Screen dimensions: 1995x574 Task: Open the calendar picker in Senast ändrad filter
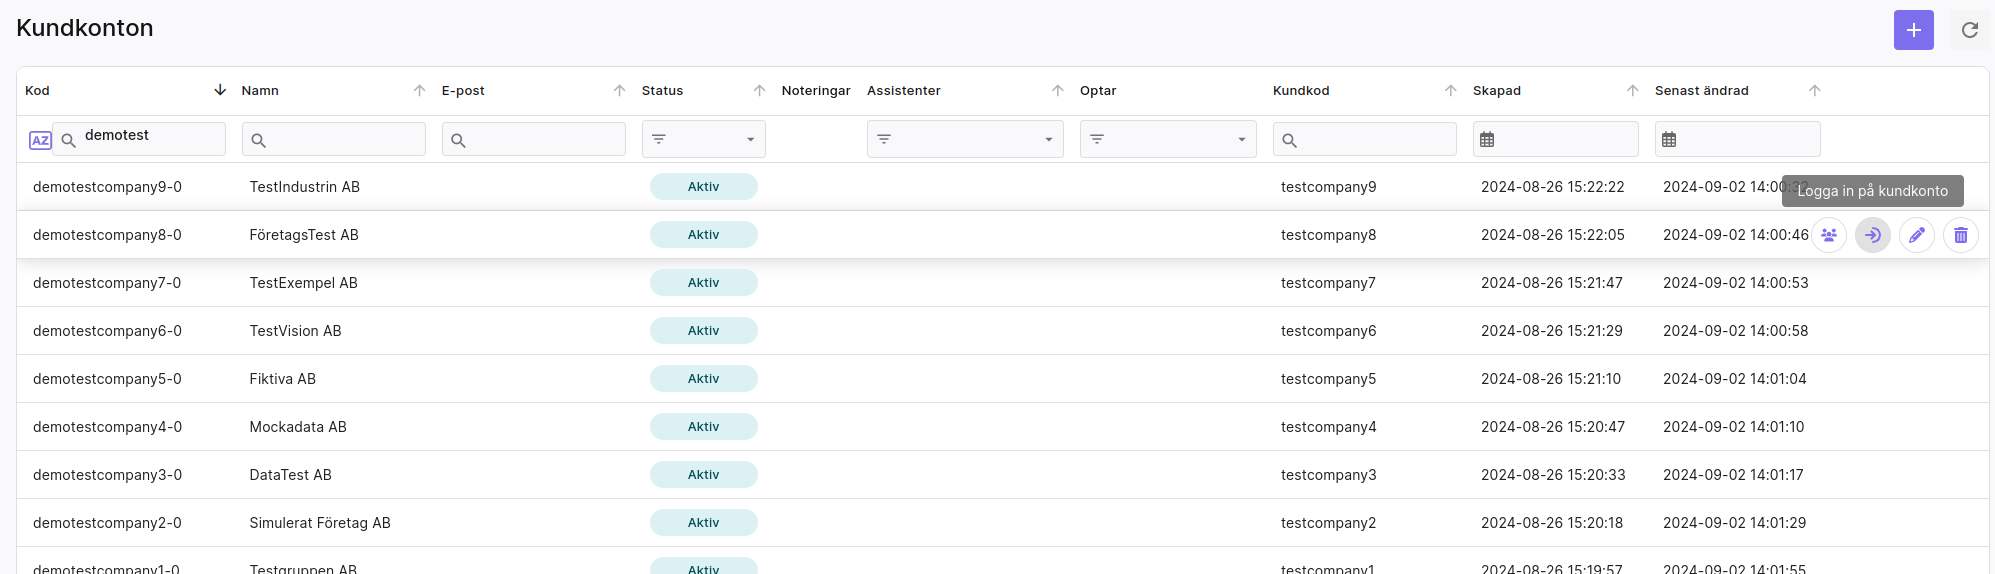pos(1669,140)
